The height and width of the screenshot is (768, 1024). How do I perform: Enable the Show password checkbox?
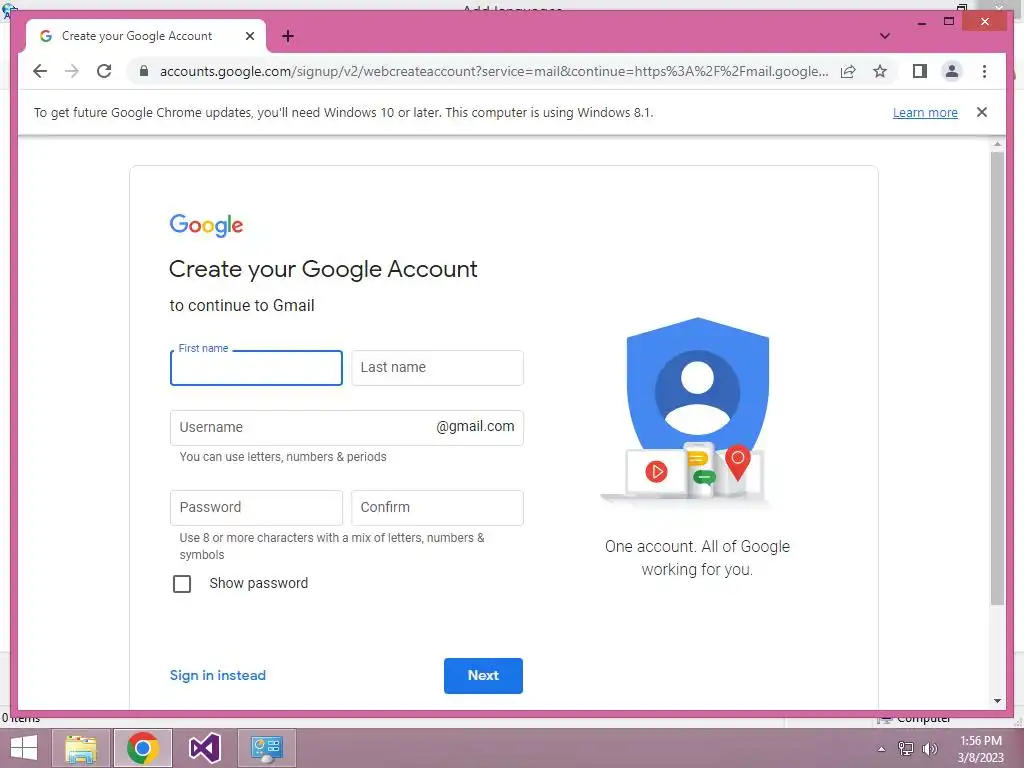182,583
